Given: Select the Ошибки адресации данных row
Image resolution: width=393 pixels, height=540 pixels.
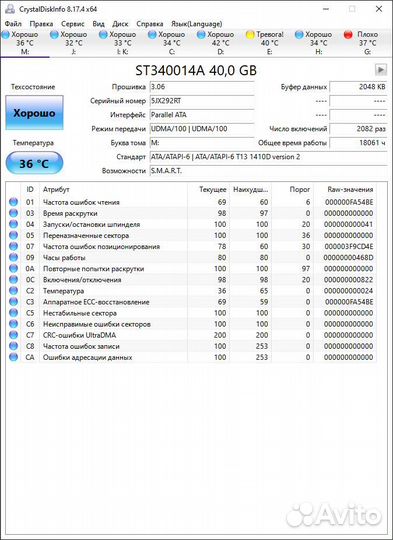Looking at the screenshot, I should coord(192,357).
